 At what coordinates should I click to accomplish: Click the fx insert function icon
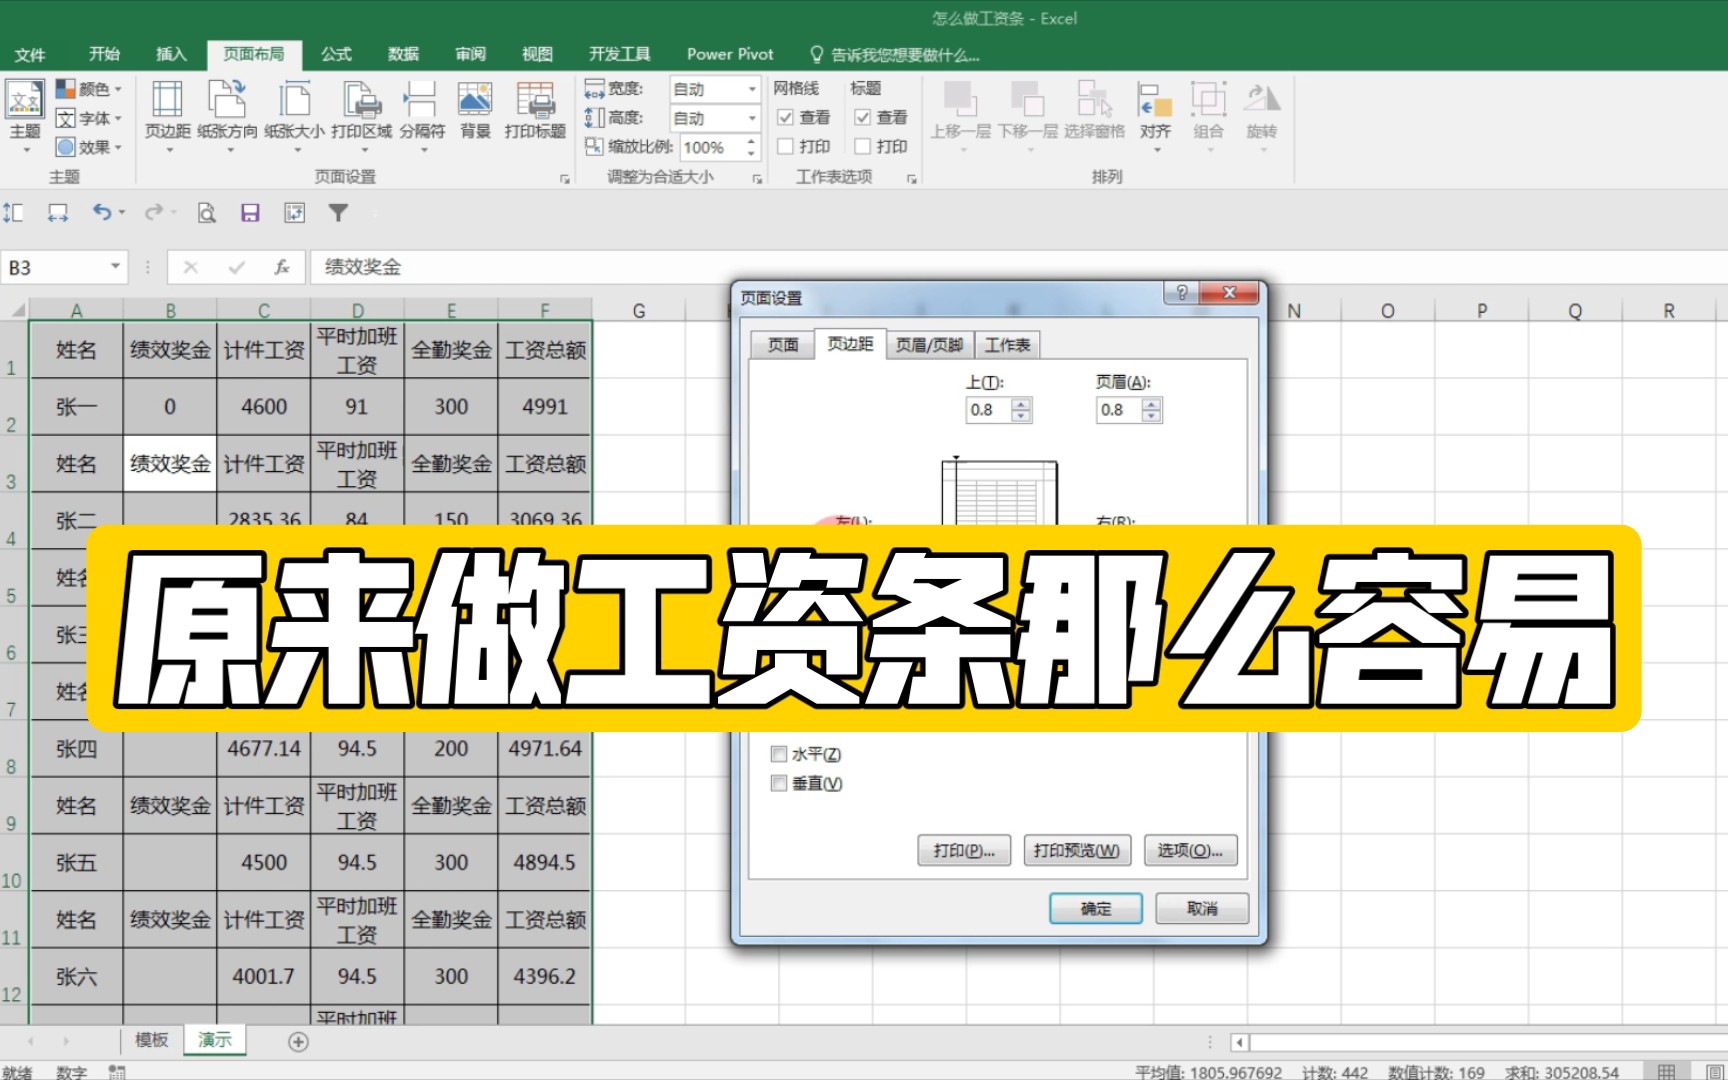[282, 267]
